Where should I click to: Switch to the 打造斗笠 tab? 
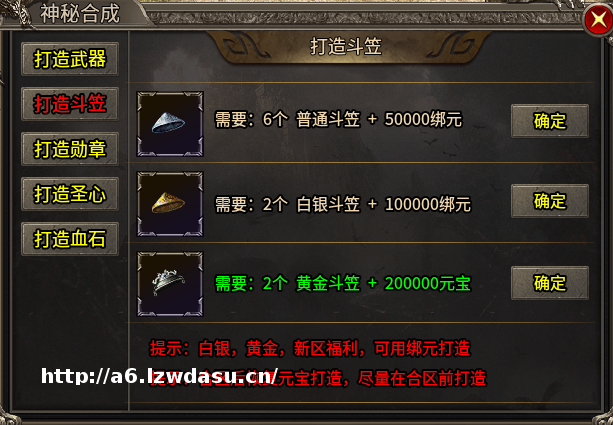point(70,104)
